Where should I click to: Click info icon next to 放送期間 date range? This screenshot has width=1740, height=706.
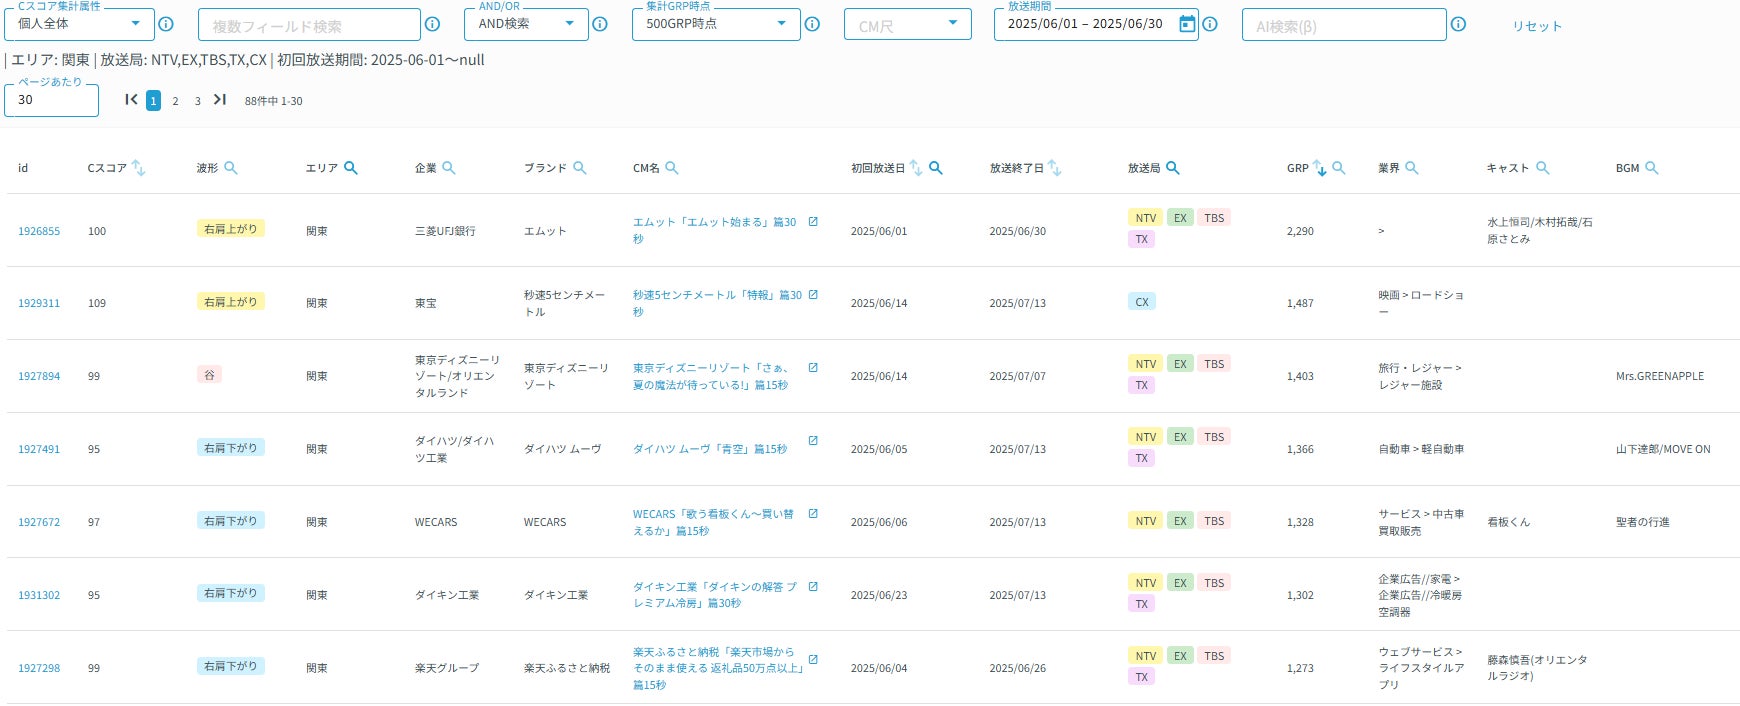(1210, 24)
